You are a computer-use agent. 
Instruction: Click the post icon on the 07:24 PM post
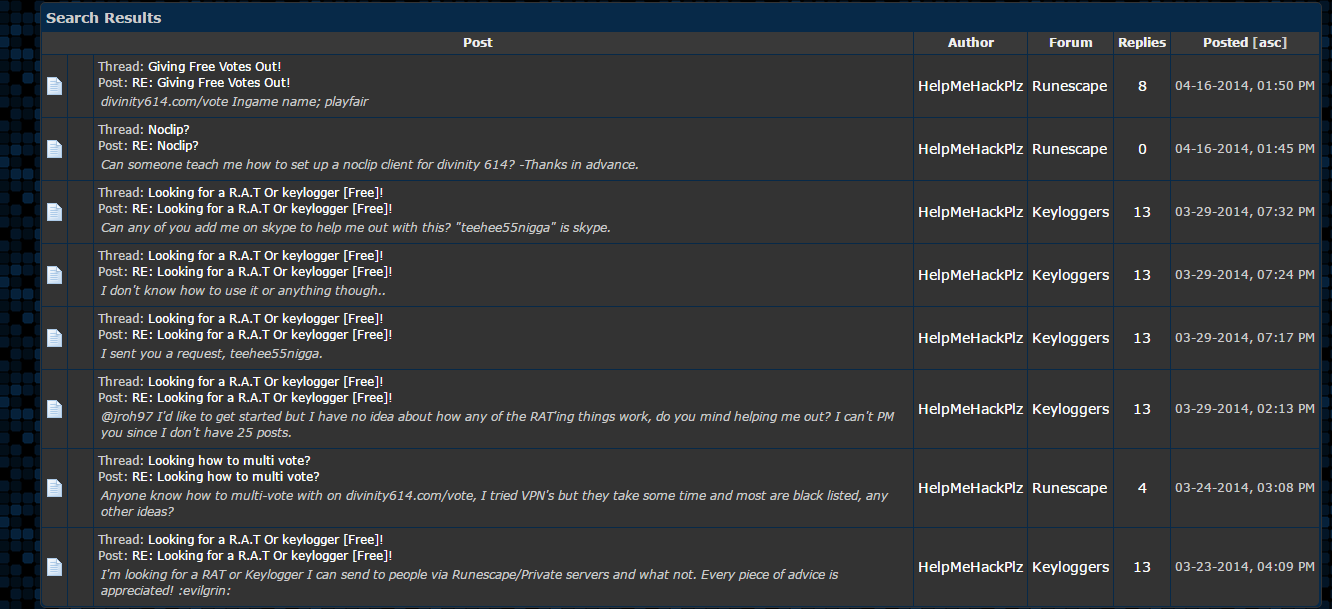[x=54, y=275]
